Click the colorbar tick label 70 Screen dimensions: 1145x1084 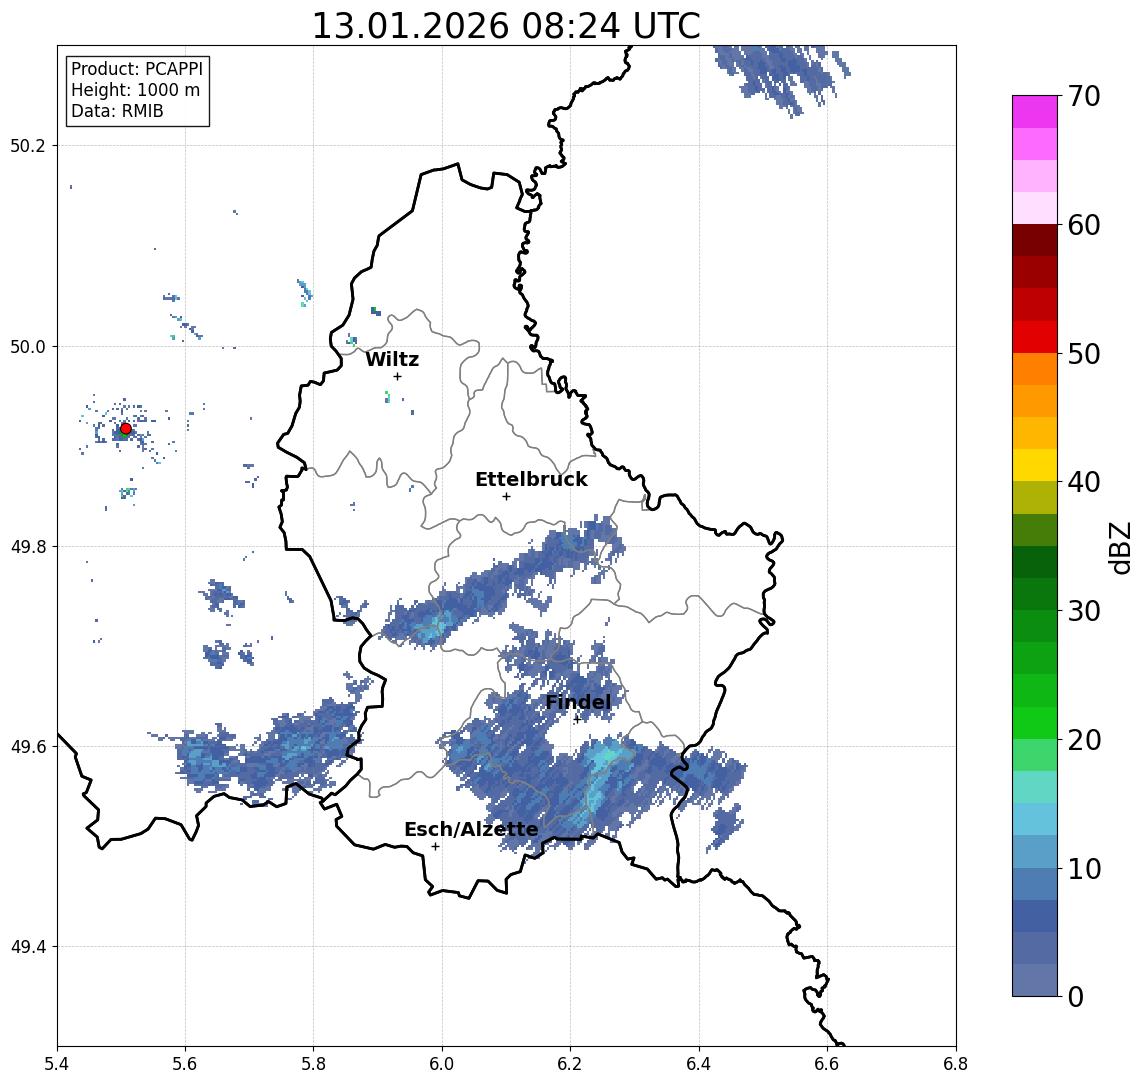[1084, 96]
